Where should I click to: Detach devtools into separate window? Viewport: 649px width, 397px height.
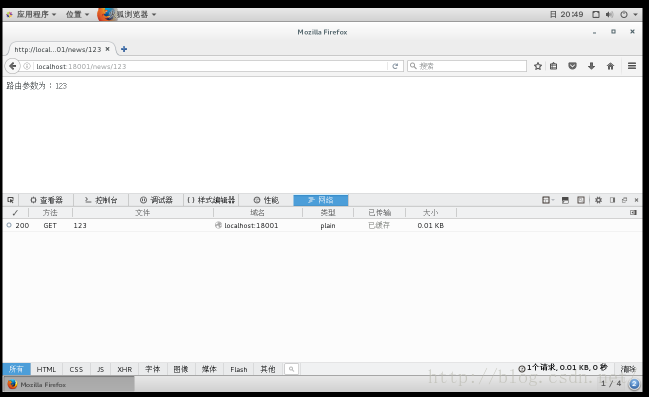click(x=624, y=200)
